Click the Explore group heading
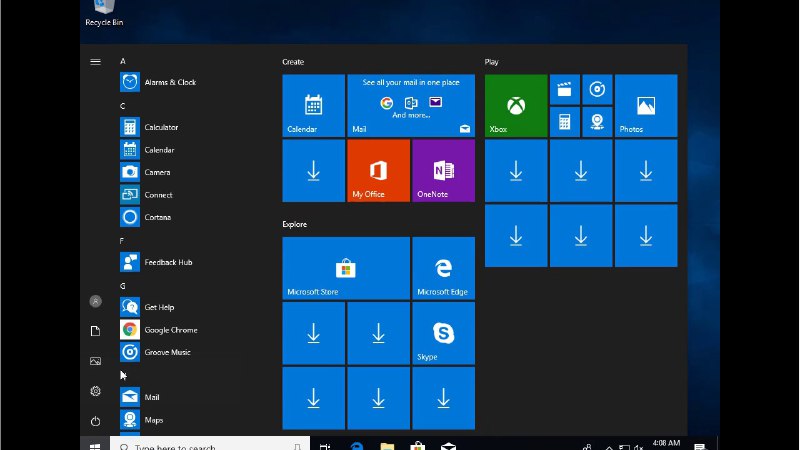 pos(294,224)
